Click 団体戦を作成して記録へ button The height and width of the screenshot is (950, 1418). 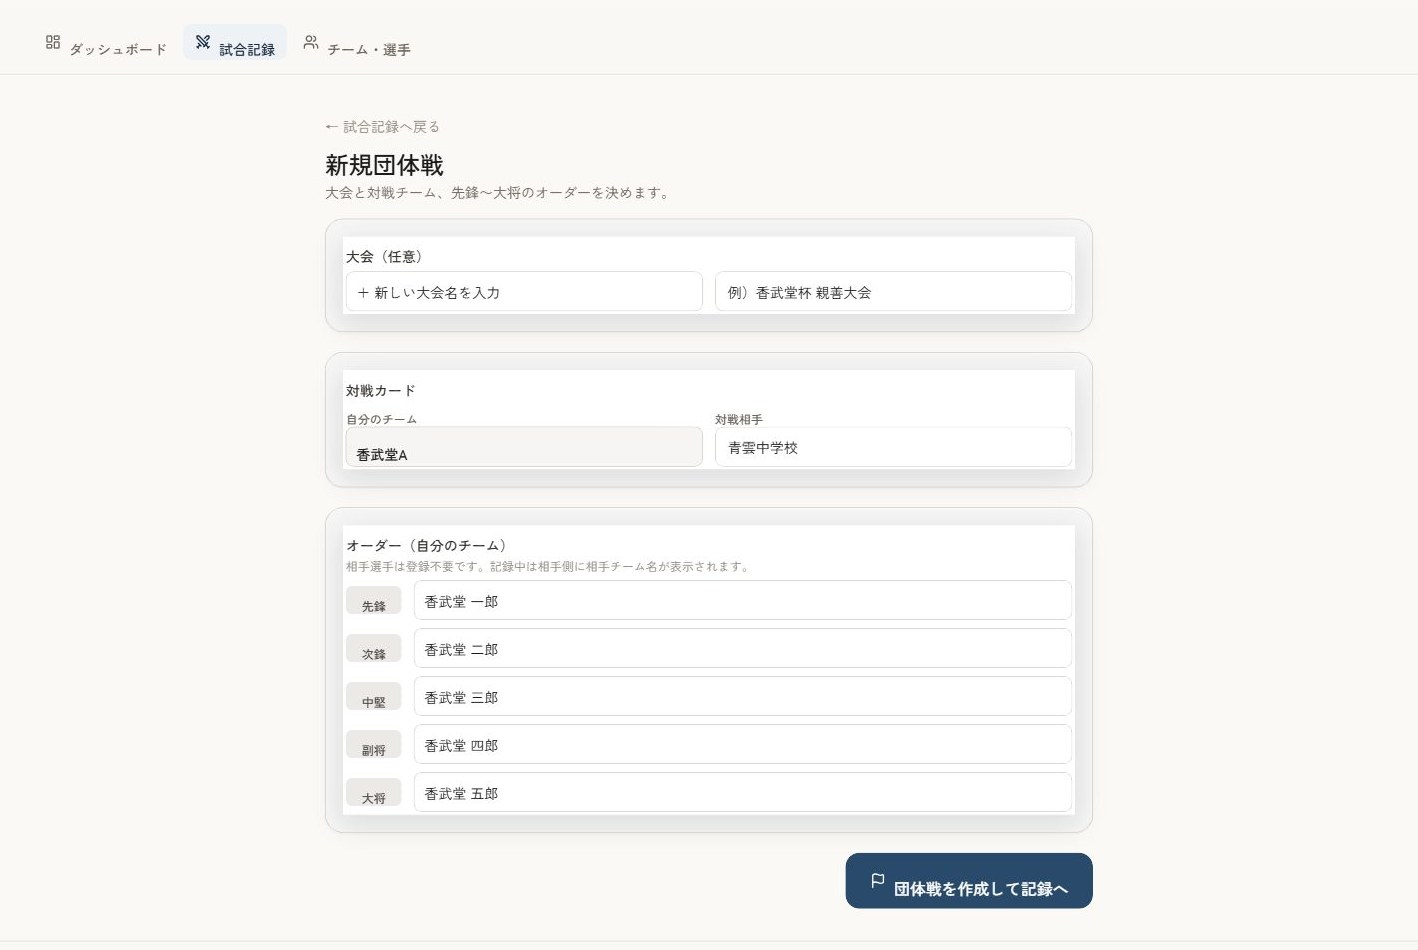tap(969, 881)
